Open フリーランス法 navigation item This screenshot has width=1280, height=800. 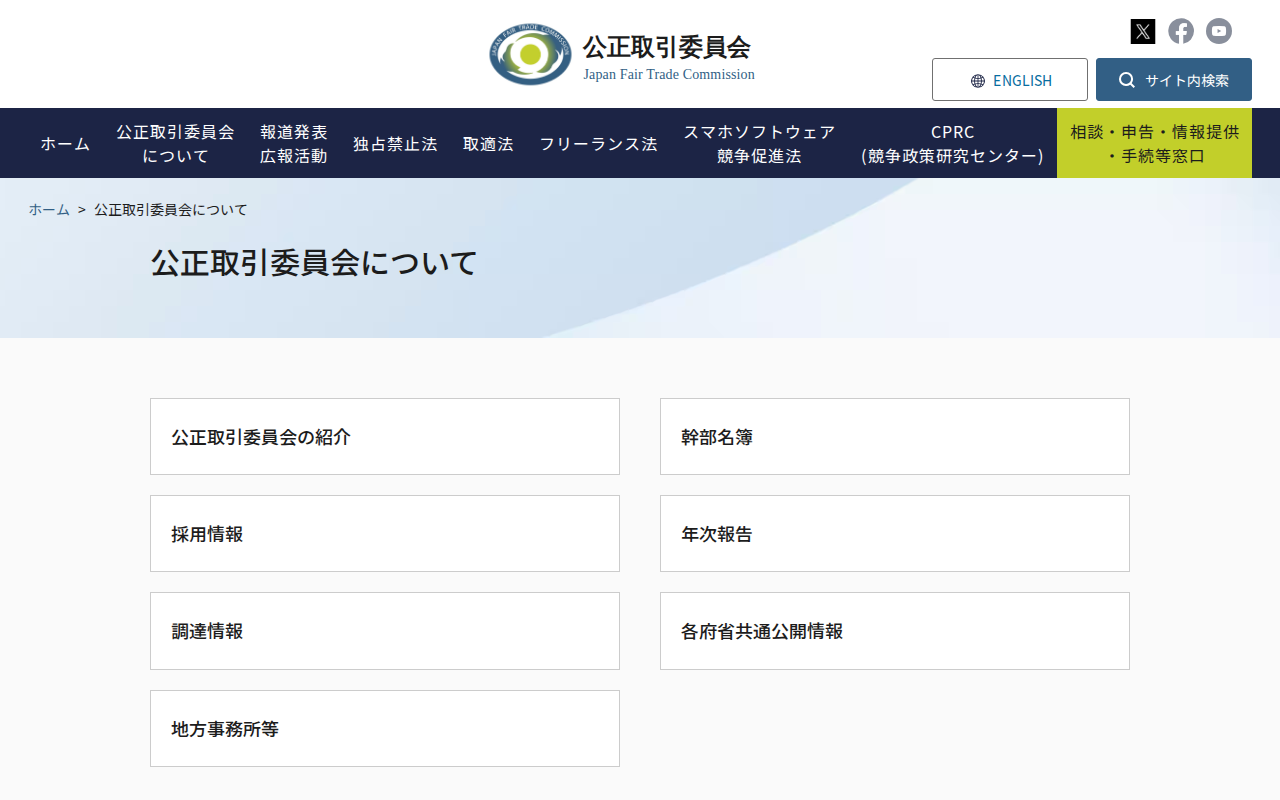click(x=599, y=144)
